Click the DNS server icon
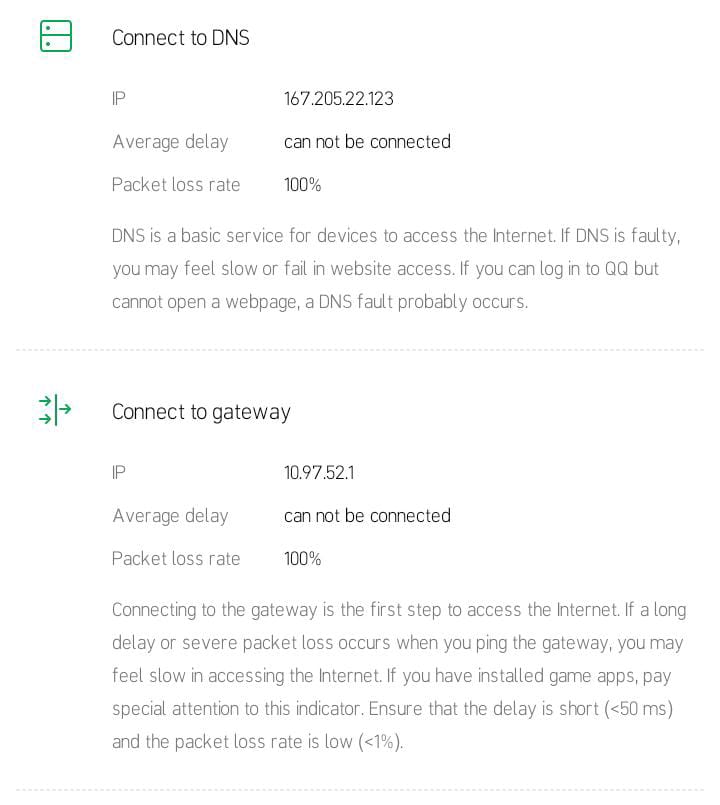Screen dimensions: 720x805 56,36
